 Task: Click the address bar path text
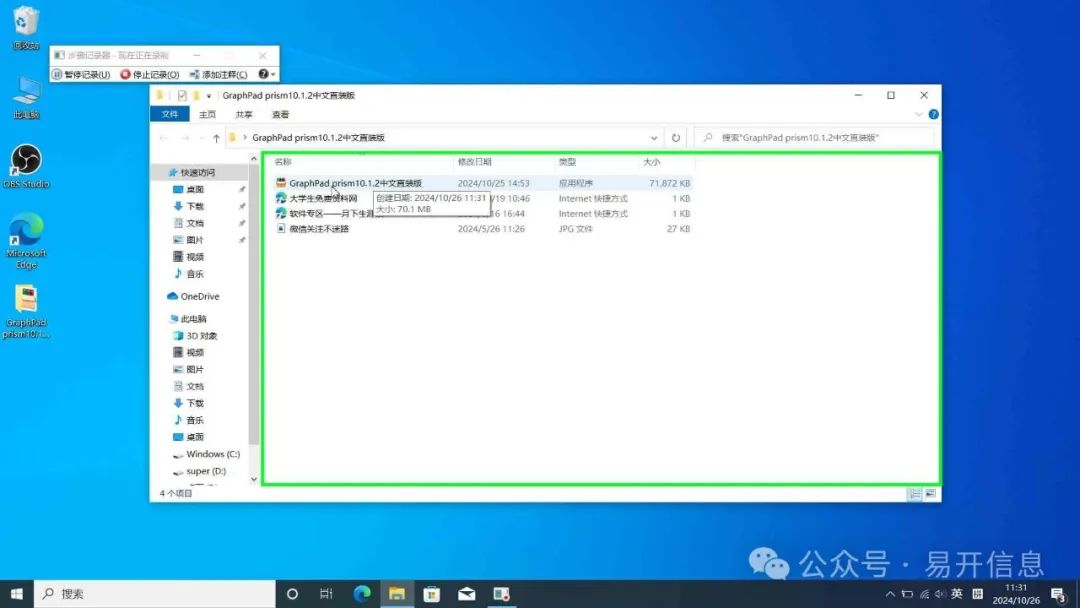[318, 138]
